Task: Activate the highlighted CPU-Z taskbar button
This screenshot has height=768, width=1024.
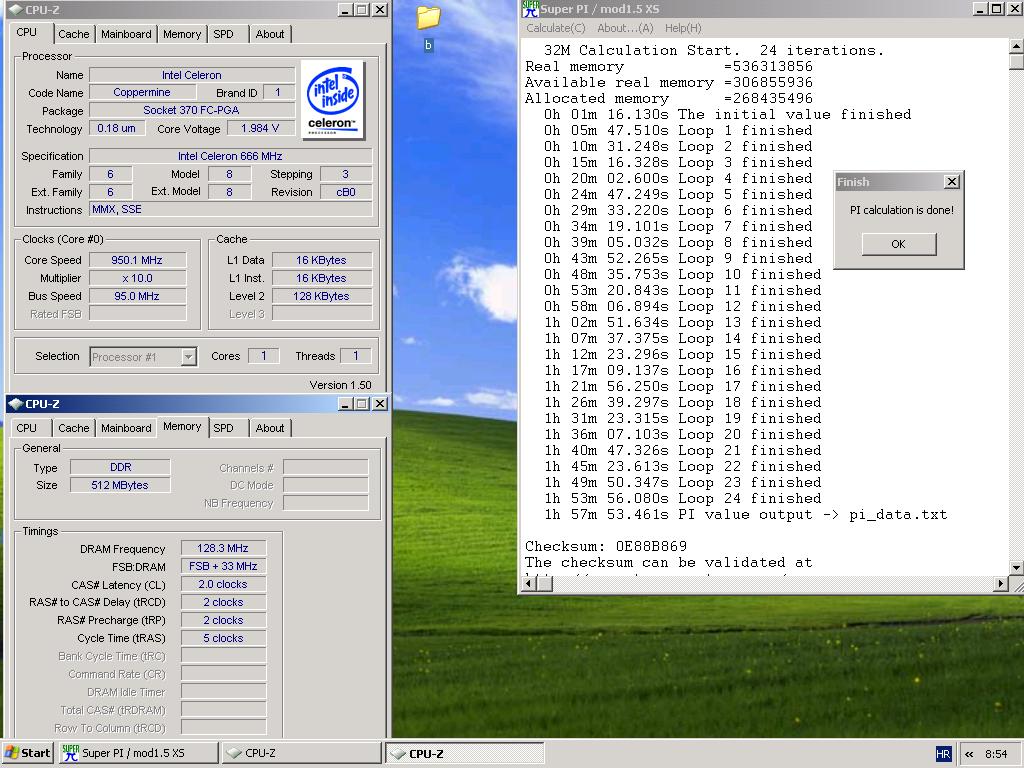Action: click(464, 753)
